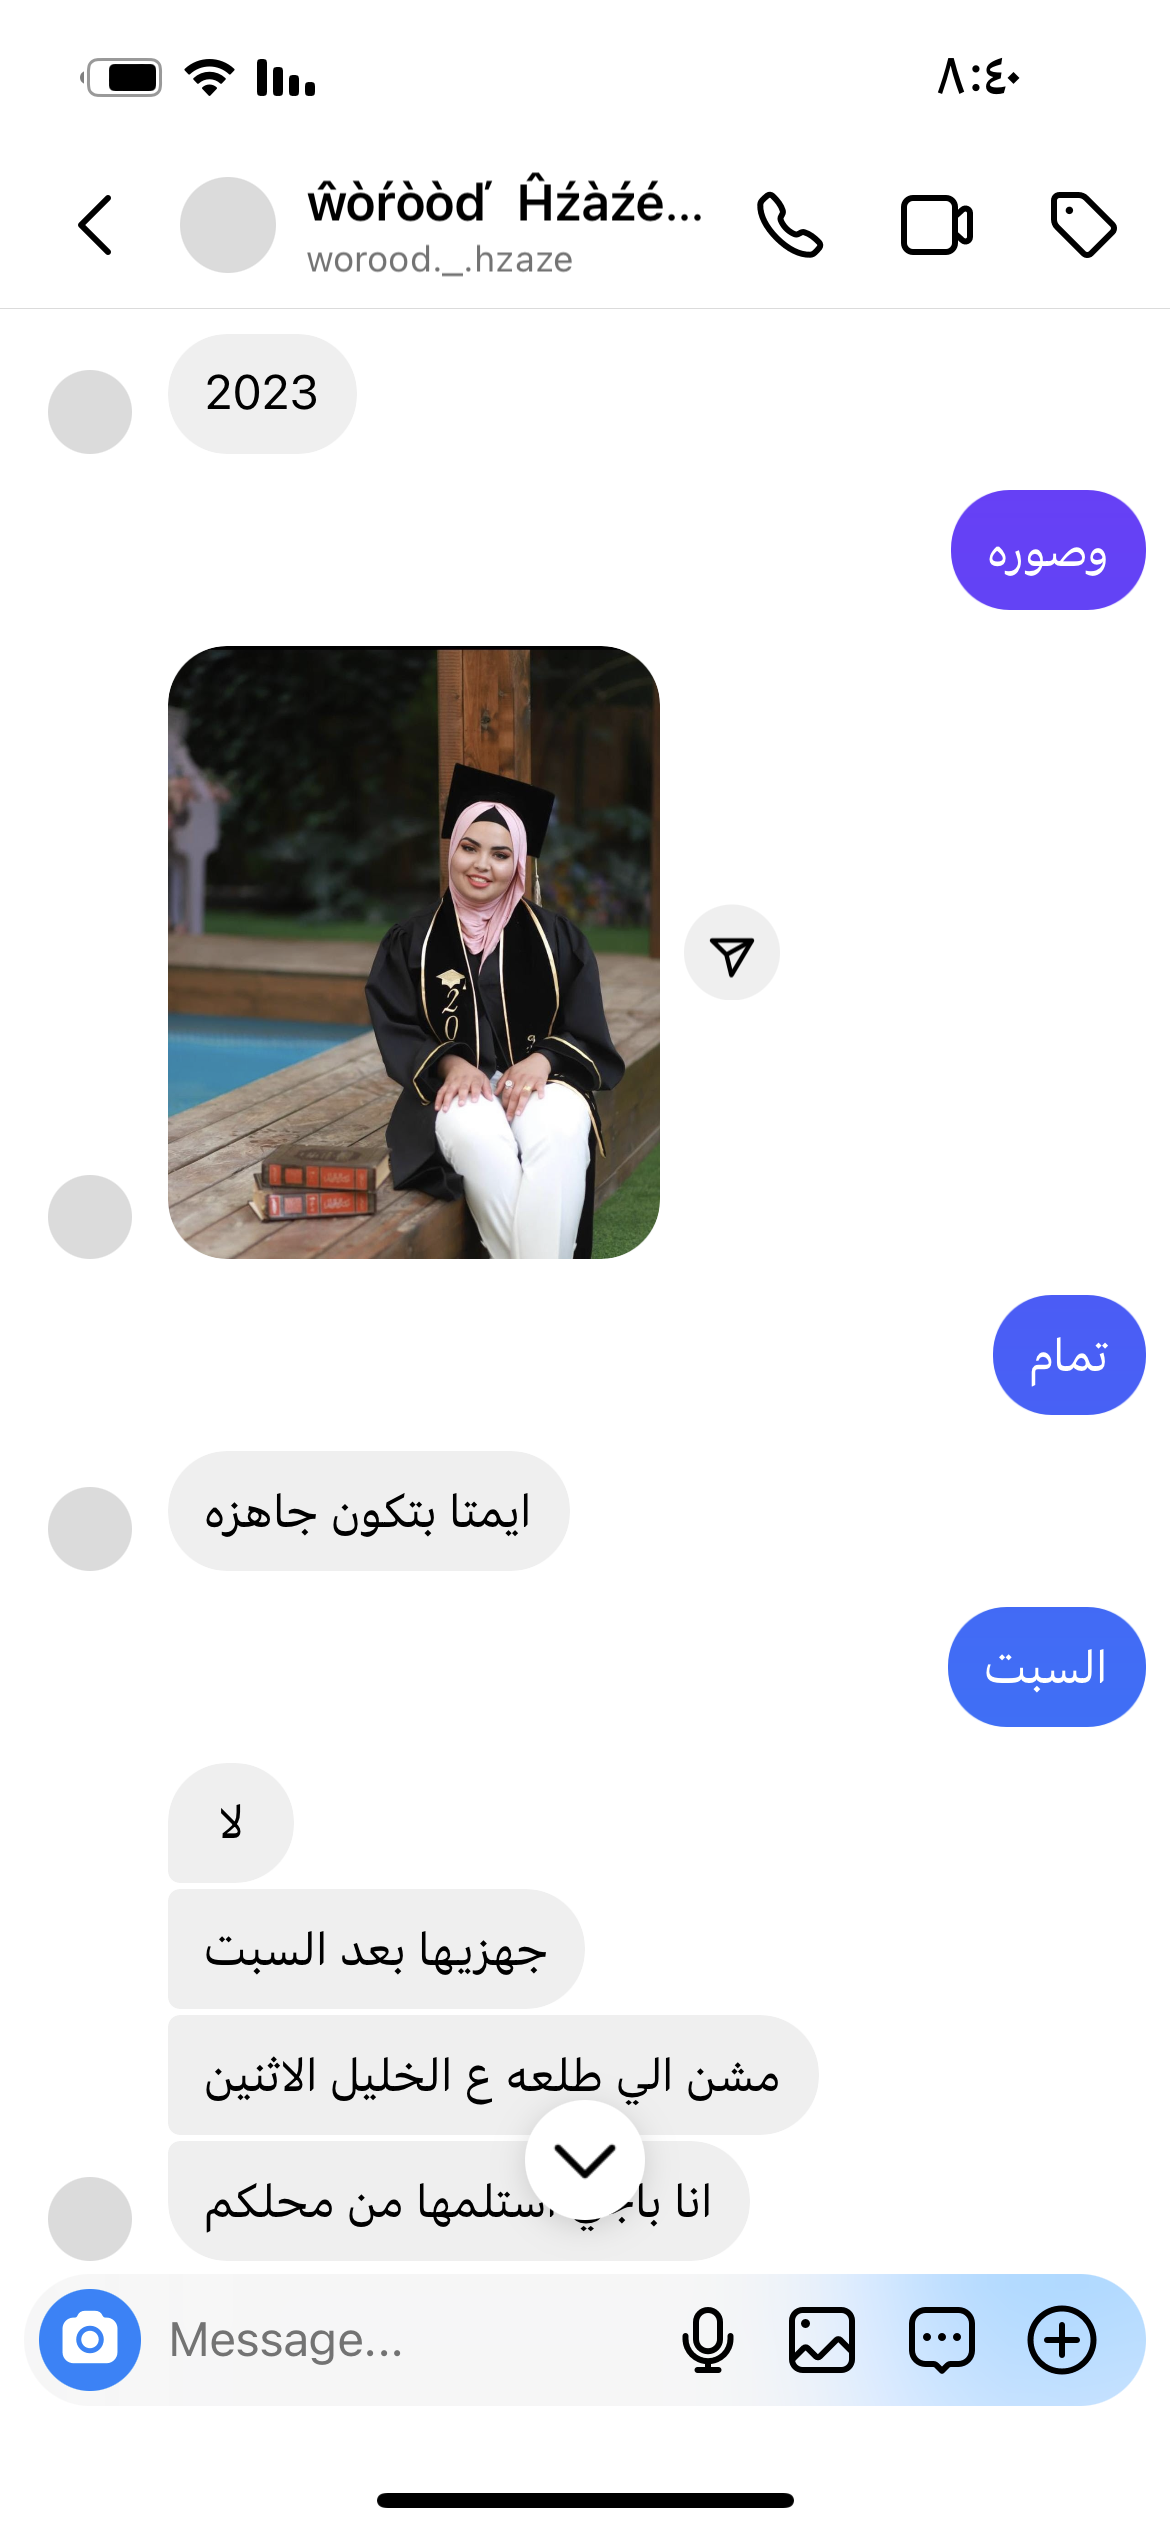Image resolution: width=1170 pixels, height=2532 pixels.
Task: Record a voice message with the microphone icon
Action: tap(708, 2340)
